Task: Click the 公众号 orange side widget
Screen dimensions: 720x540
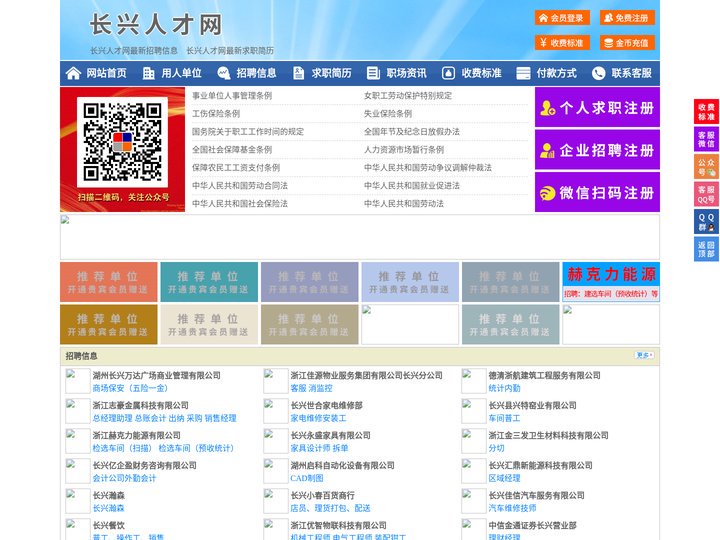Action: coord(706,167)
